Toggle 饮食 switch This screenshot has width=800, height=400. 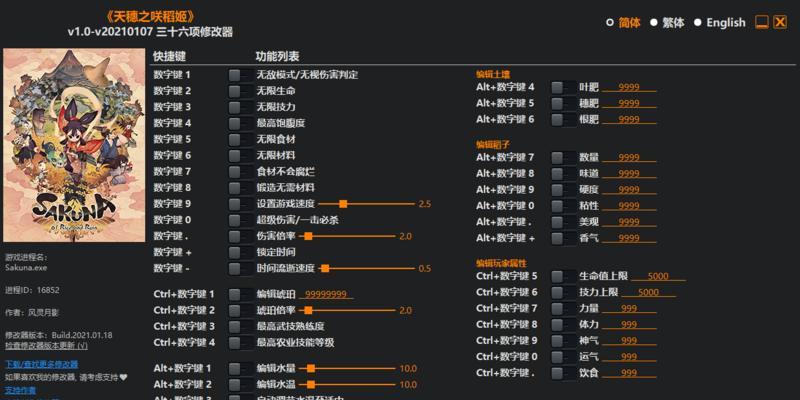pos(563,373)
